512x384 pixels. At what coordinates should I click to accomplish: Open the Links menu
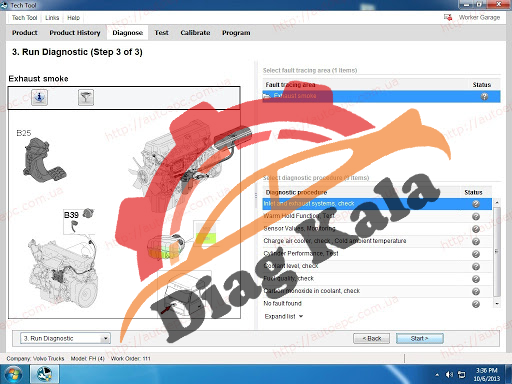[x=52, y=18]
